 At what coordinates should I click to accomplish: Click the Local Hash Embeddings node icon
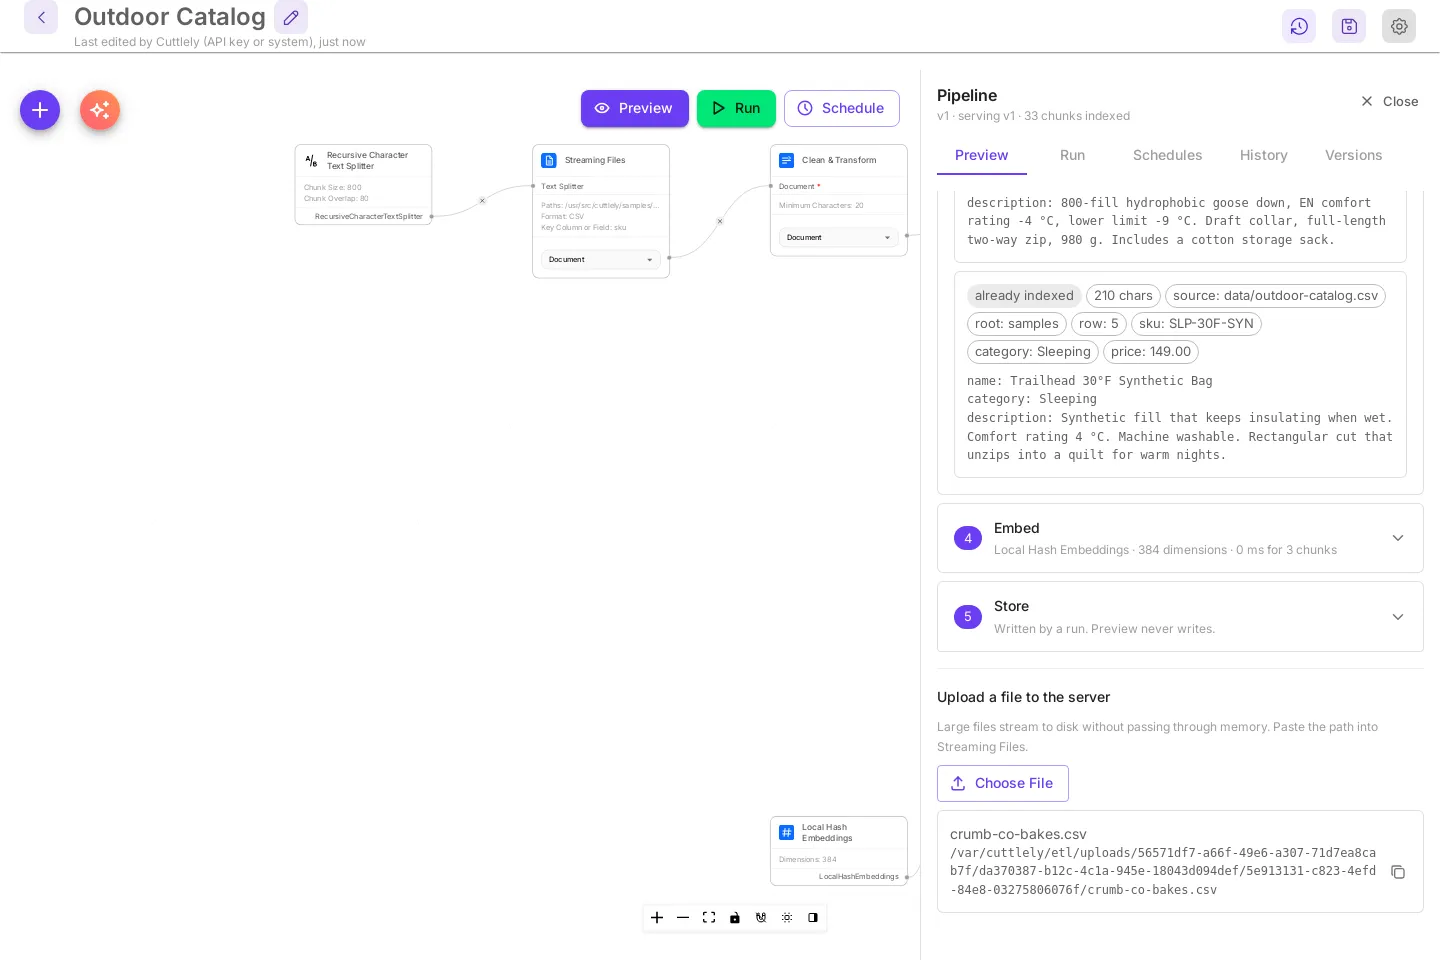[787, 832]
